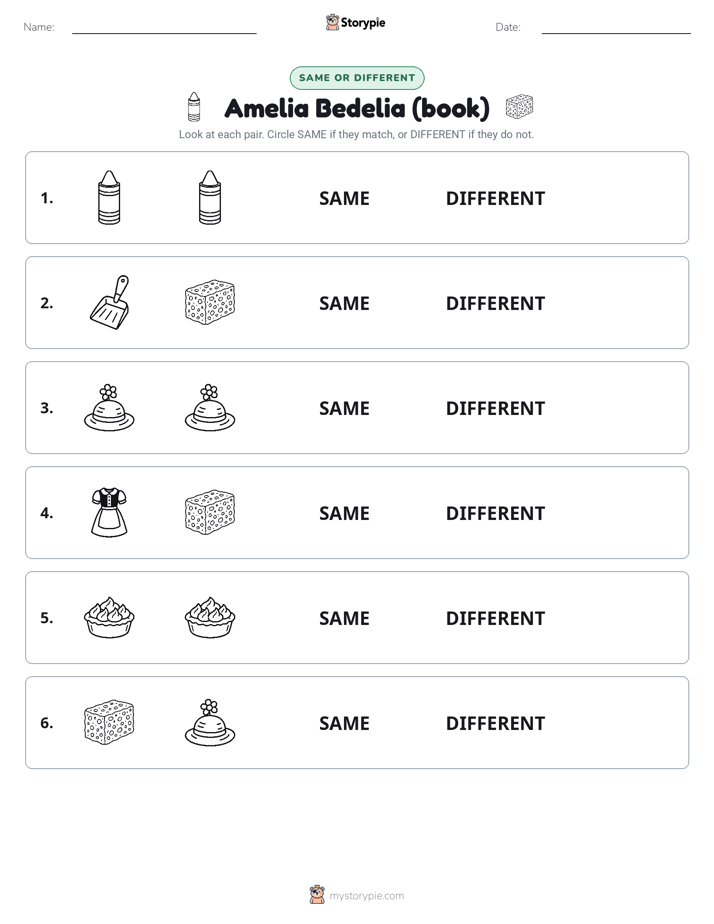The image size is (714, 924).
Task: Select SAME for pair 5
Action: coord(344,618)
